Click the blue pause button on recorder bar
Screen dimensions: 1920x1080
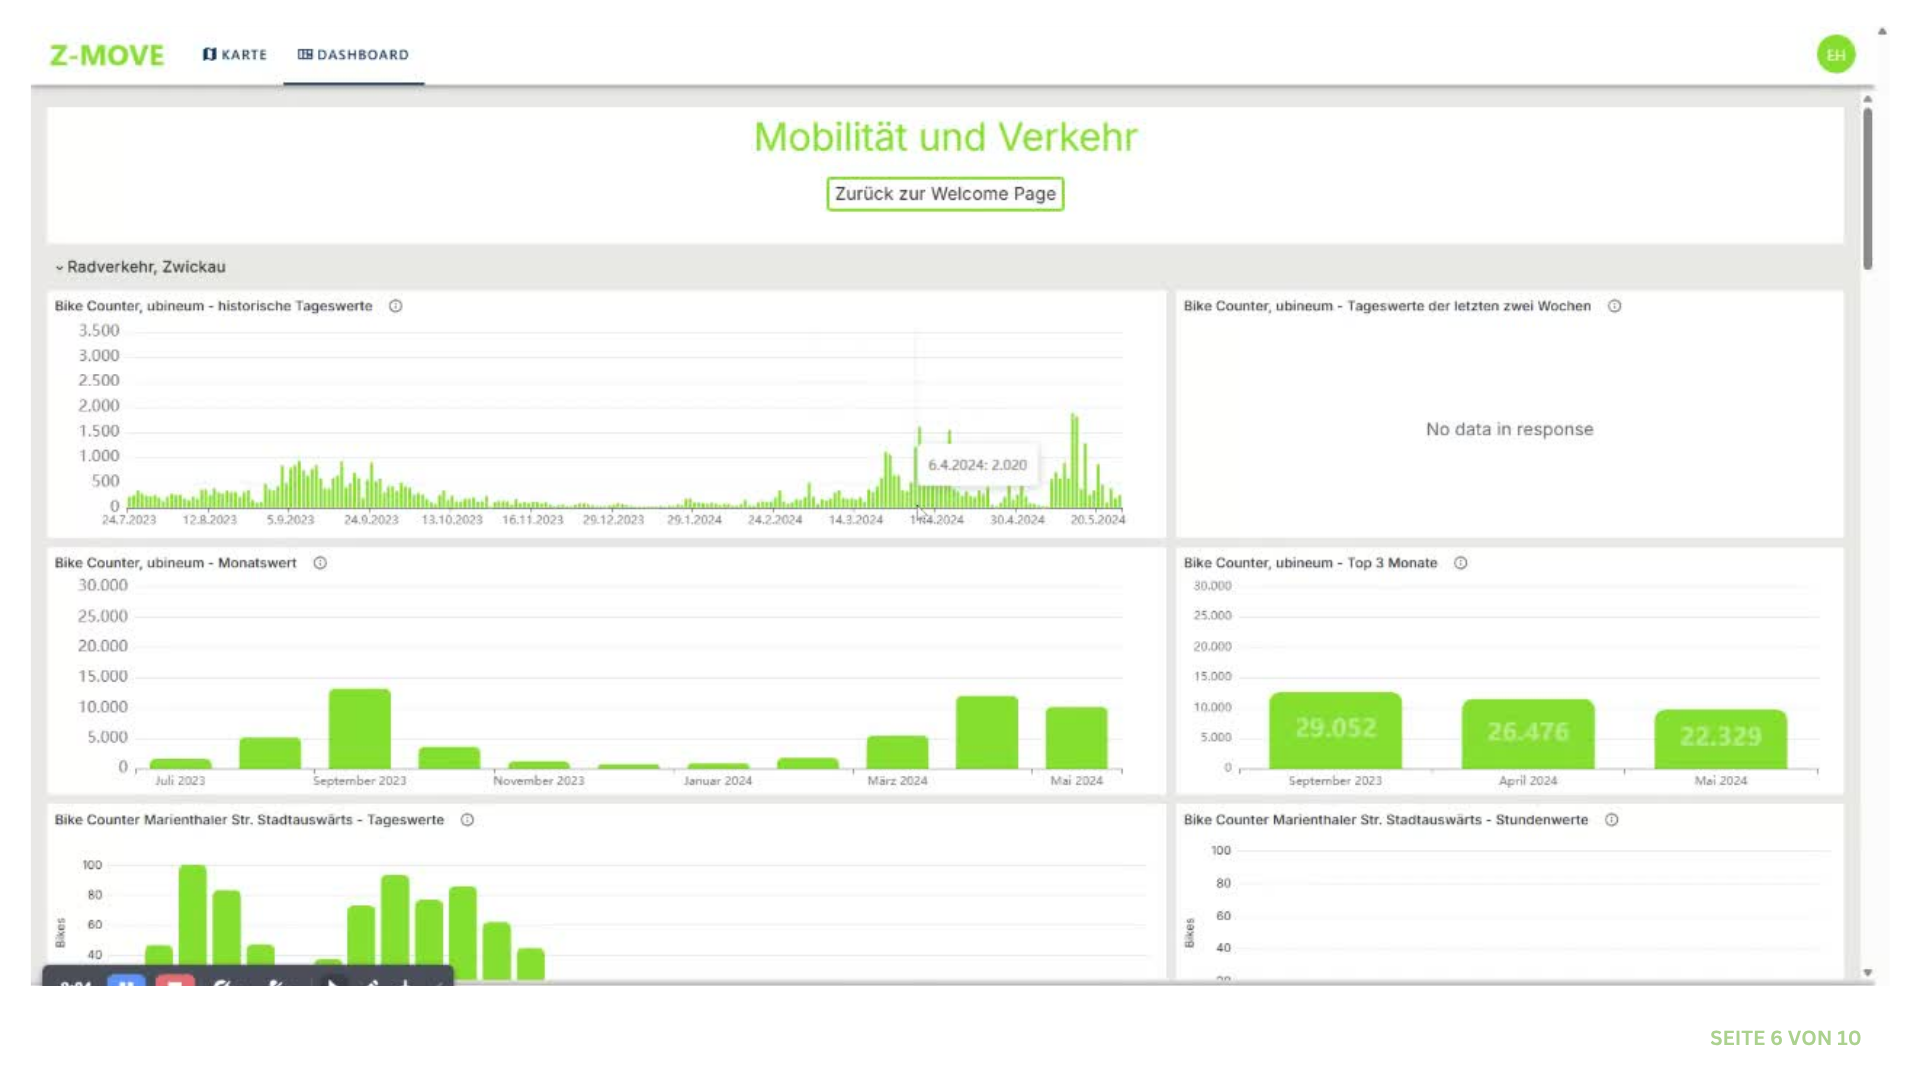coord(126,982)
